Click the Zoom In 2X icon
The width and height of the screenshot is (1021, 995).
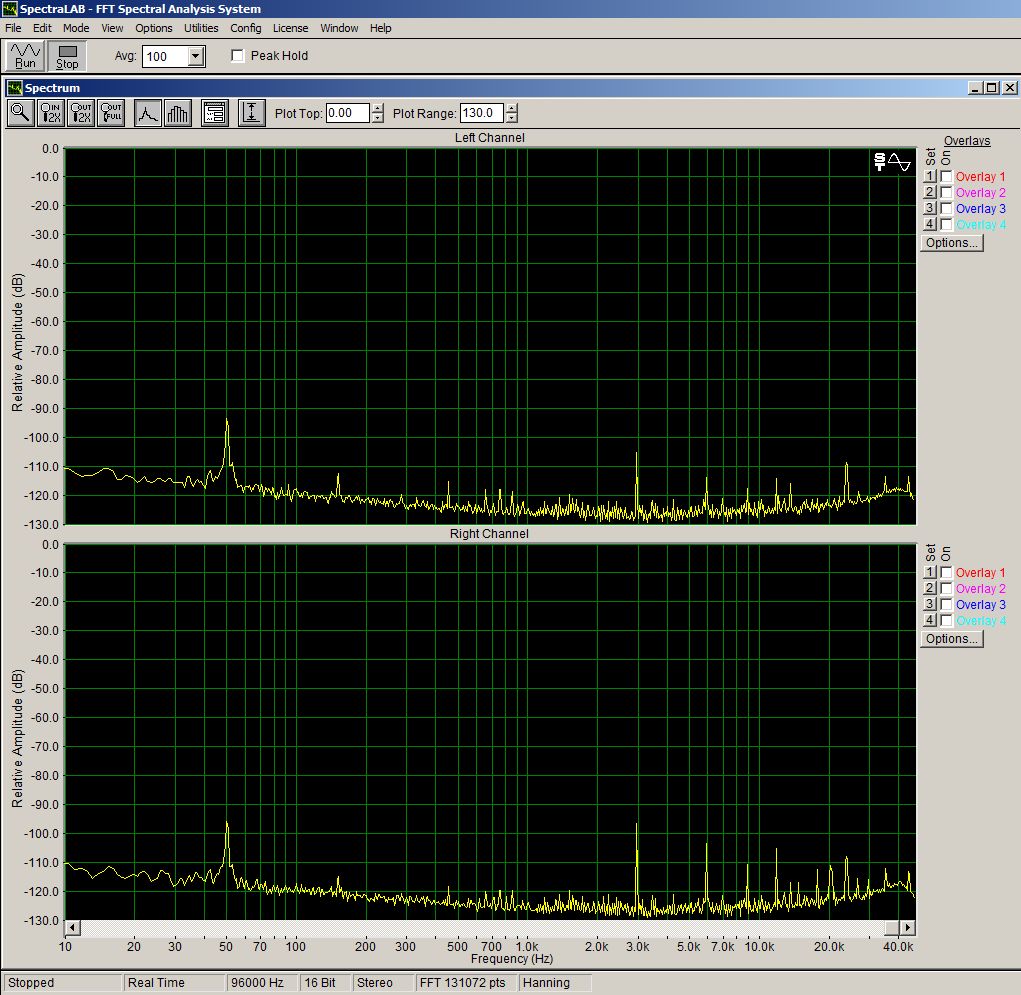tap(51, 113)
